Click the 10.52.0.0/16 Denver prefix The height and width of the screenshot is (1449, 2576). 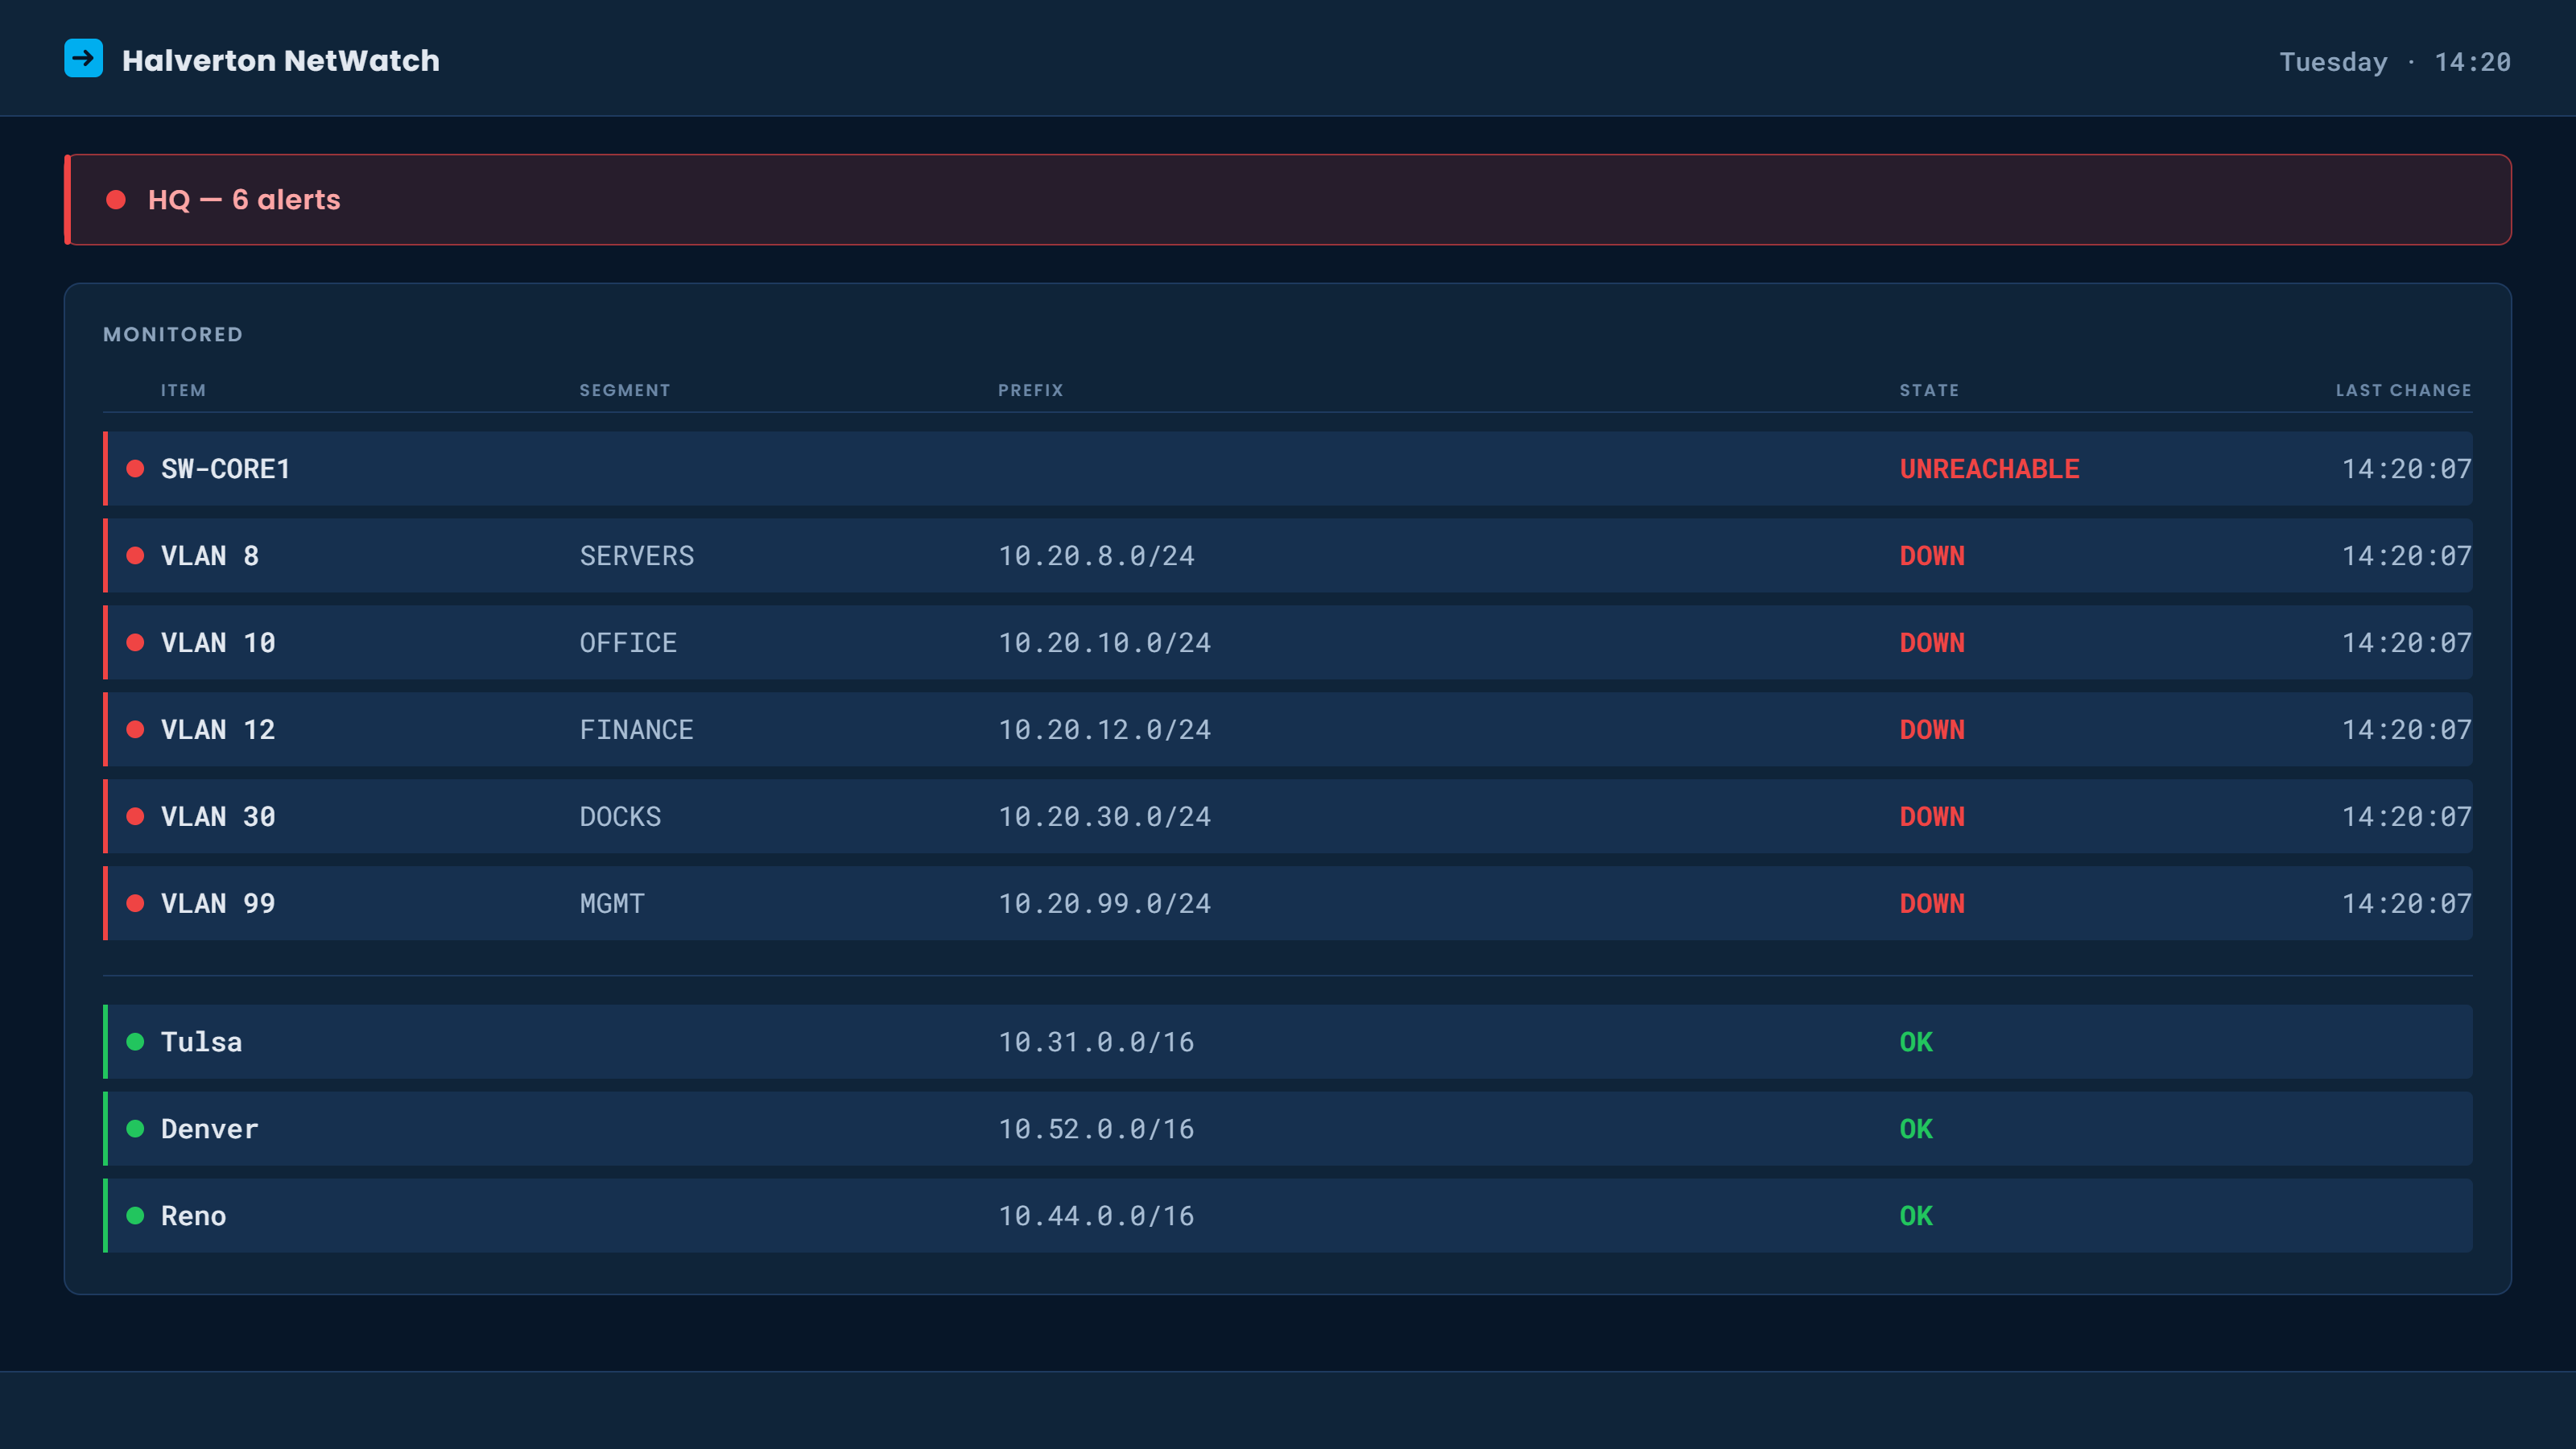click(1096, 1129)
